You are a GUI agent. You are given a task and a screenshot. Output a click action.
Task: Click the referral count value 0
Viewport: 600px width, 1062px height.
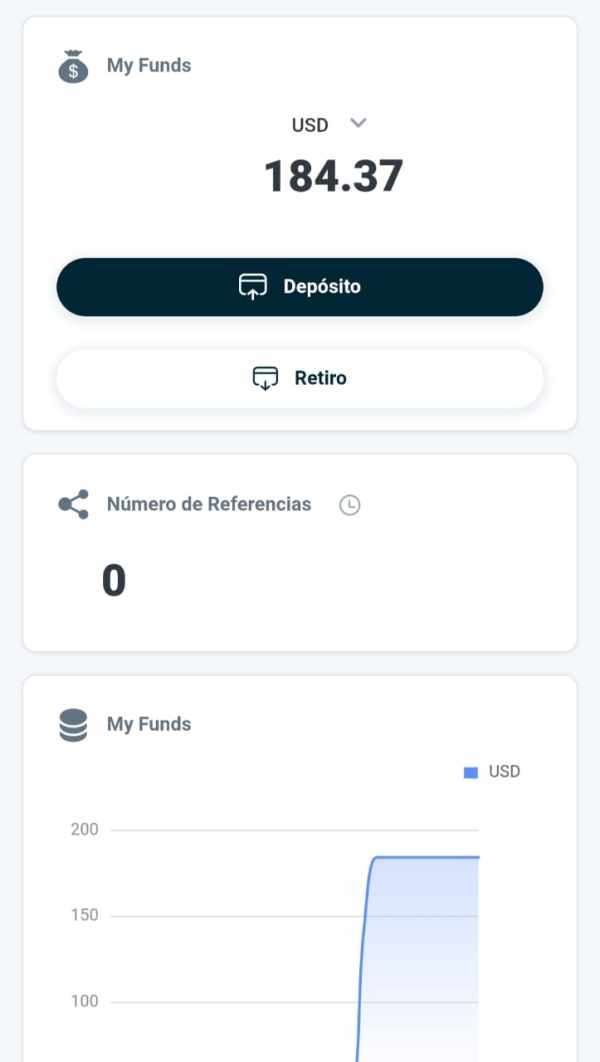tap(114, 581)
